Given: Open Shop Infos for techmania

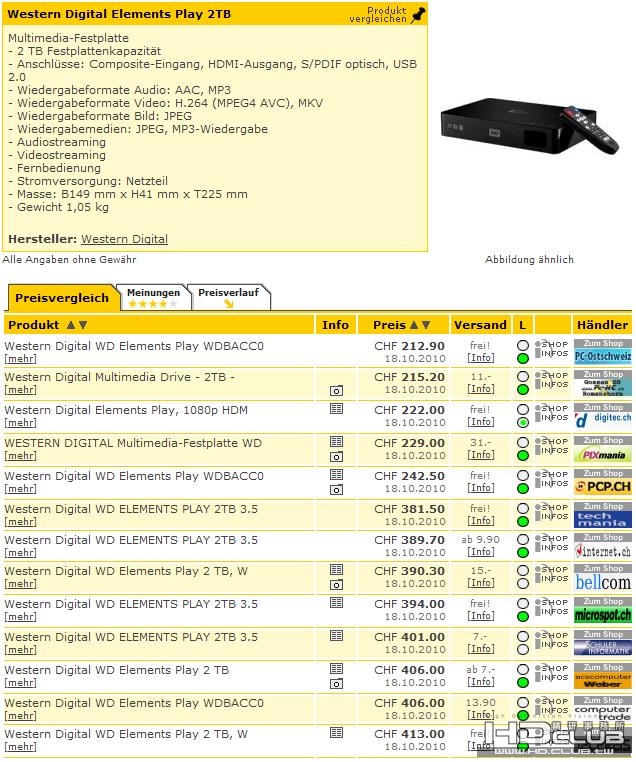Looking at the screenshot, I should pos(551,512).
